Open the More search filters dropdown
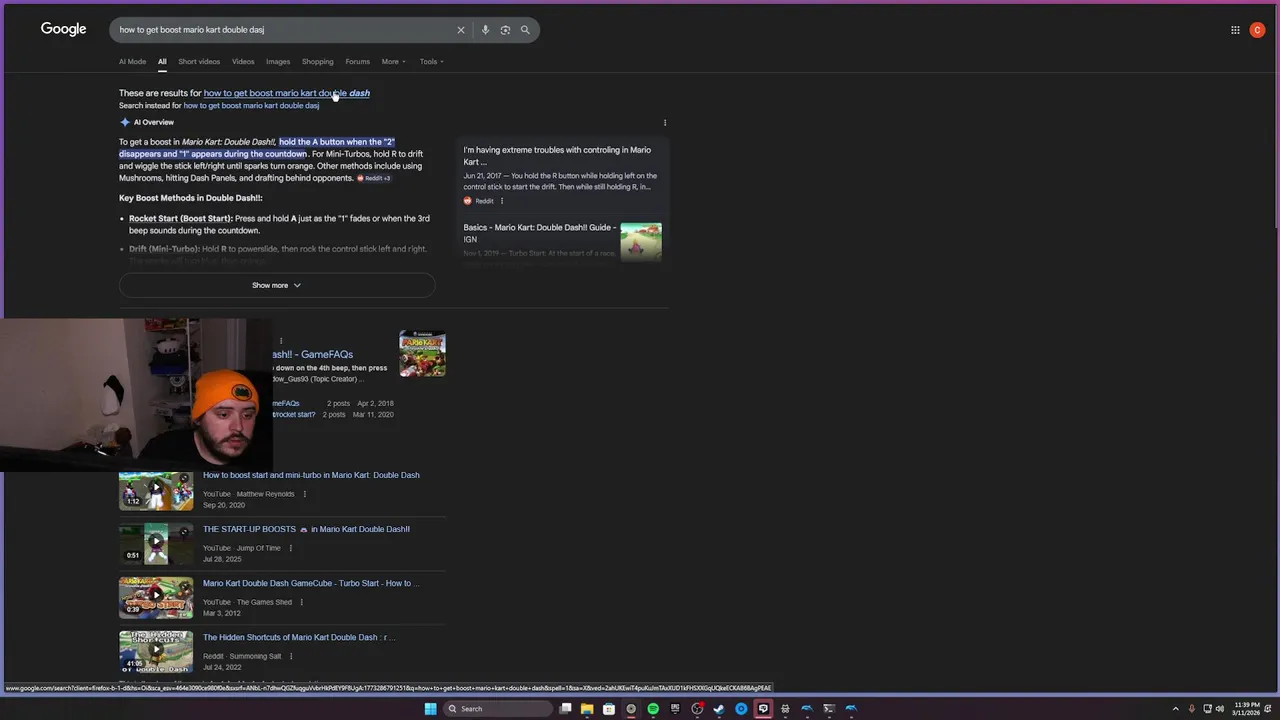Viewport: 1280px width, 720px height. (x=394, y=62)
